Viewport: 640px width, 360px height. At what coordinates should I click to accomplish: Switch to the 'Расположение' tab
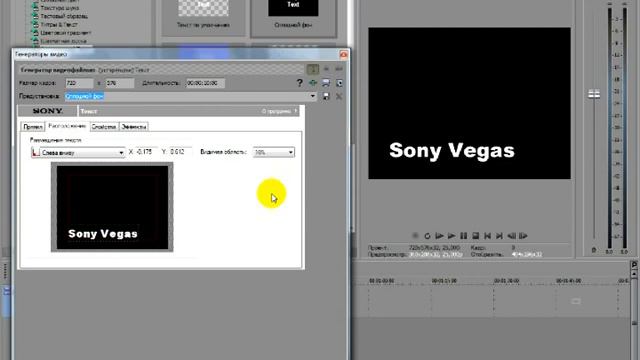pyautogui.click(x=67, y=126)
